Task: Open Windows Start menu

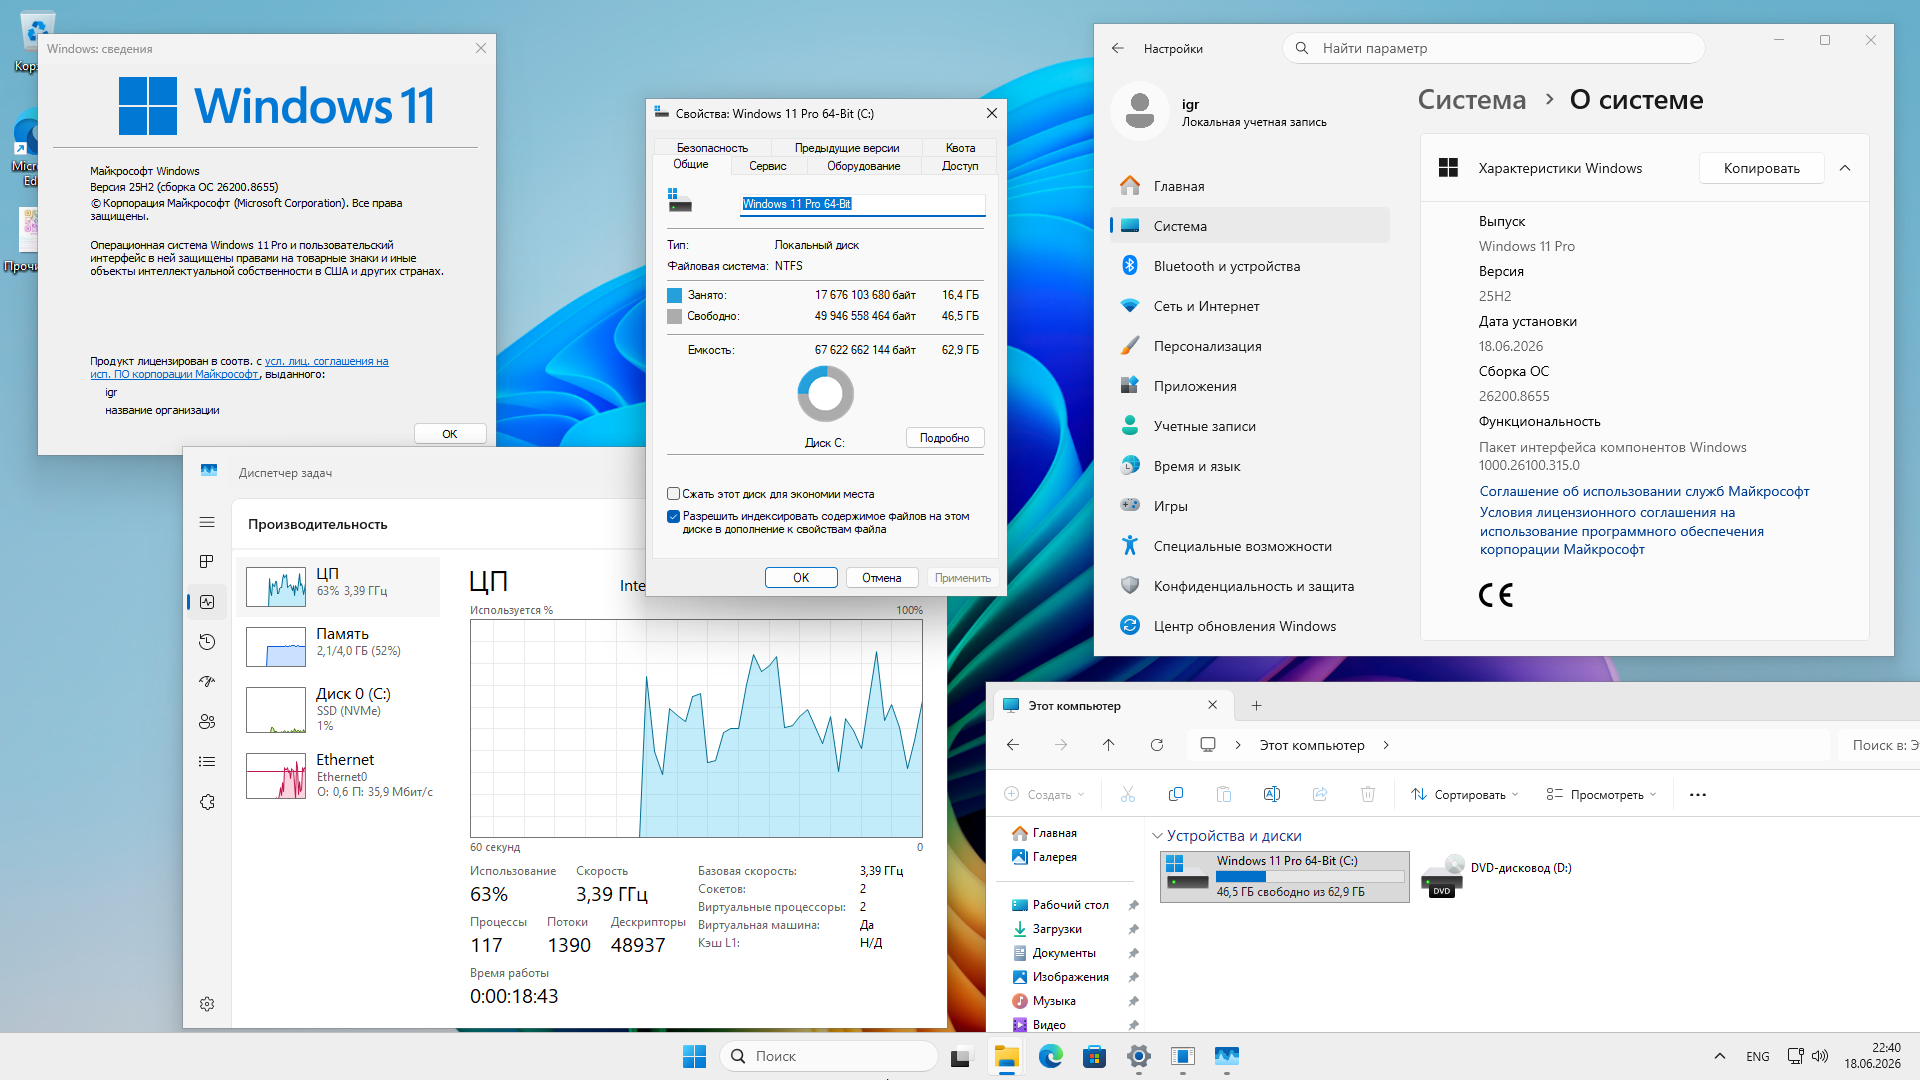Action: click(x=694, y=1056)
